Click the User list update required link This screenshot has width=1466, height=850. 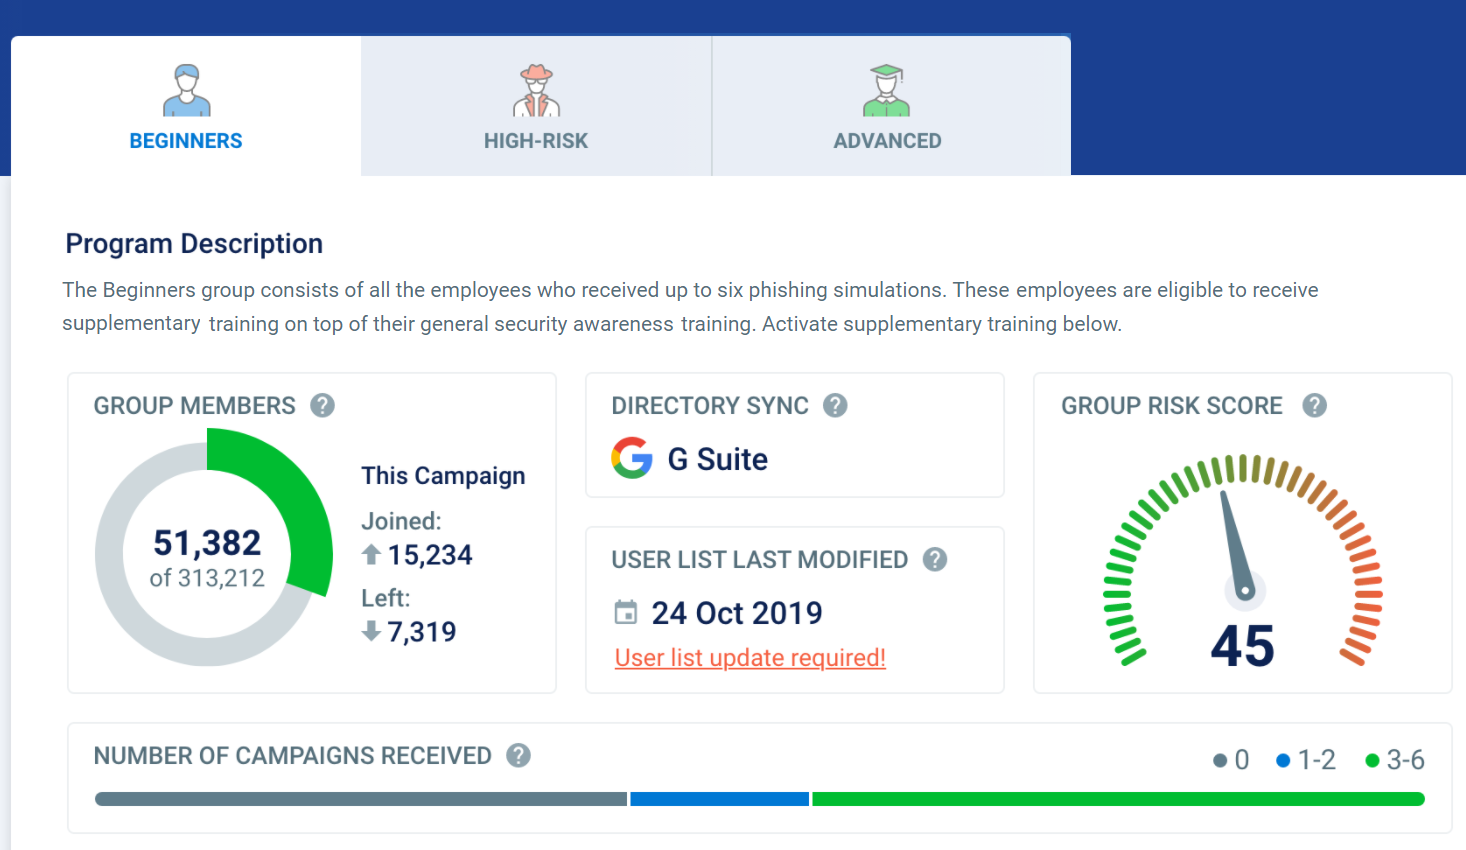pyautogui.click(x=750, y=657)
